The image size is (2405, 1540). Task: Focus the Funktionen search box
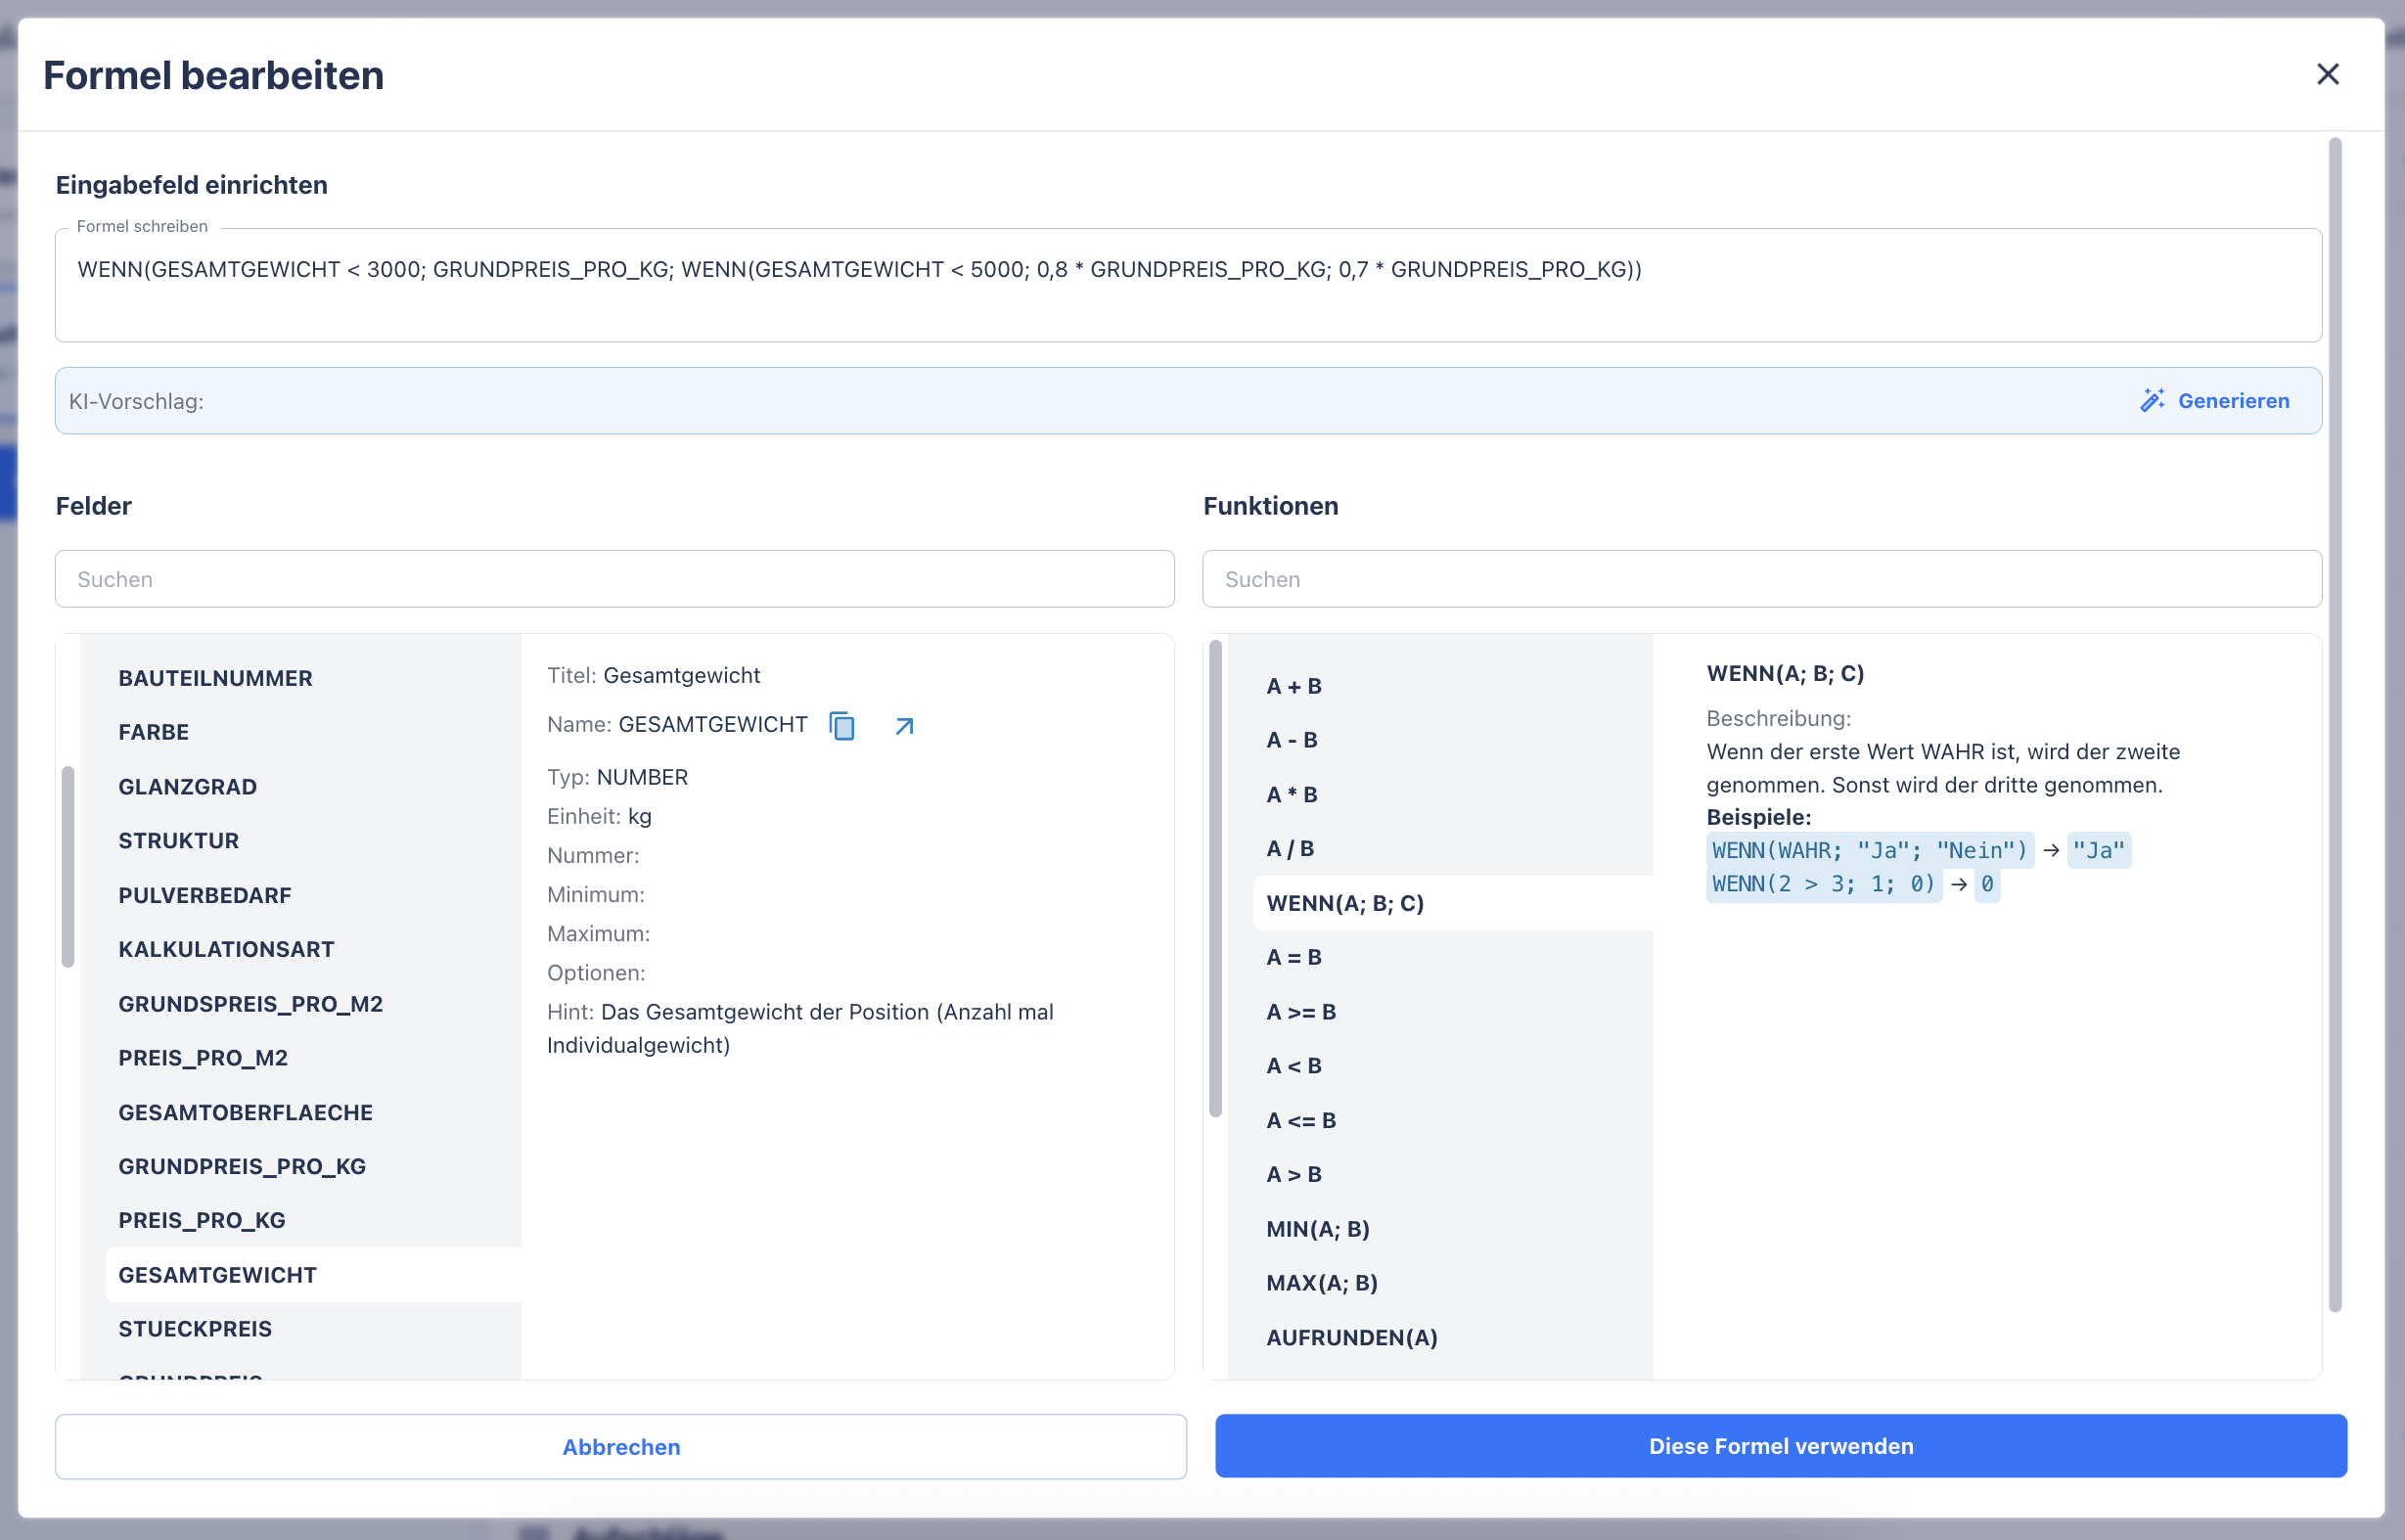point(1761,579)
